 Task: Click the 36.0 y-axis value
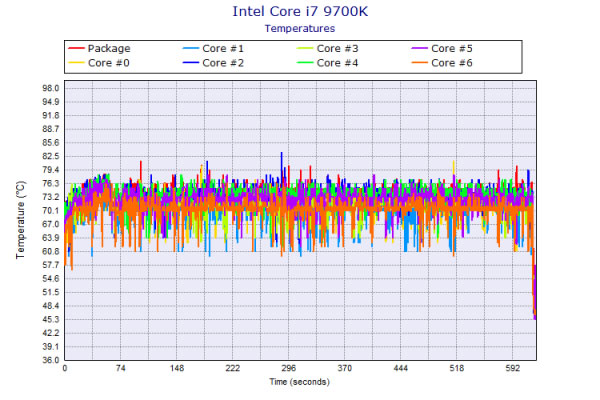click(x=51, y=360)
